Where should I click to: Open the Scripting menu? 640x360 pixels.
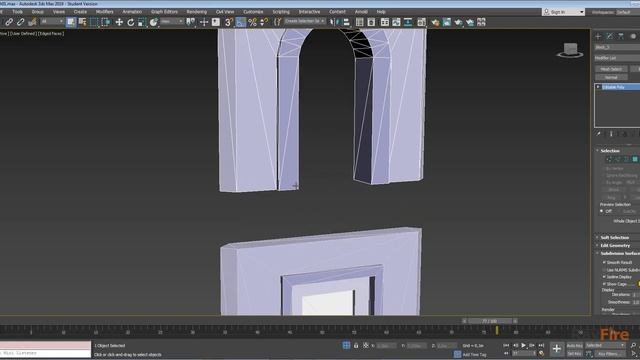(281, 12)
